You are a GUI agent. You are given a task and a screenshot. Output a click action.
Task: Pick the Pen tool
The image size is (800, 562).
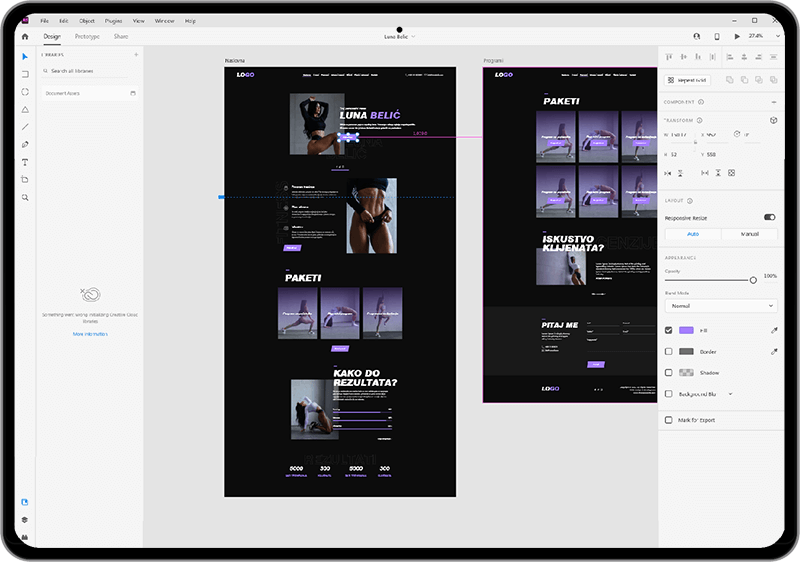[x=25, y=145]
